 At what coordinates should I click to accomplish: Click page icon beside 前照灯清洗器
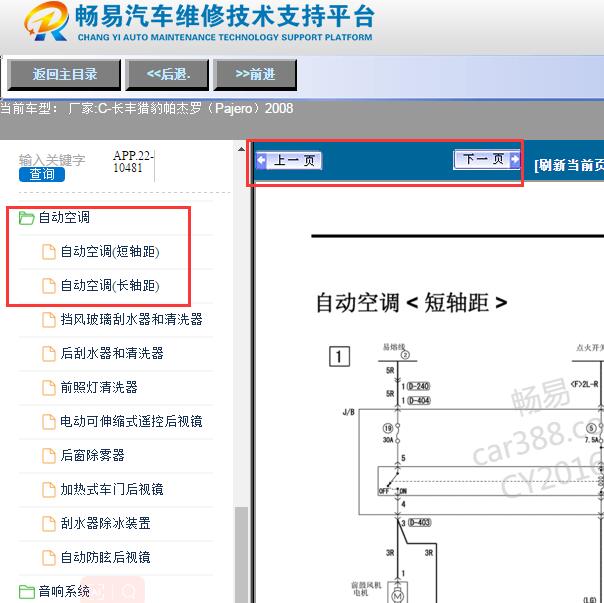pos(49,388)
